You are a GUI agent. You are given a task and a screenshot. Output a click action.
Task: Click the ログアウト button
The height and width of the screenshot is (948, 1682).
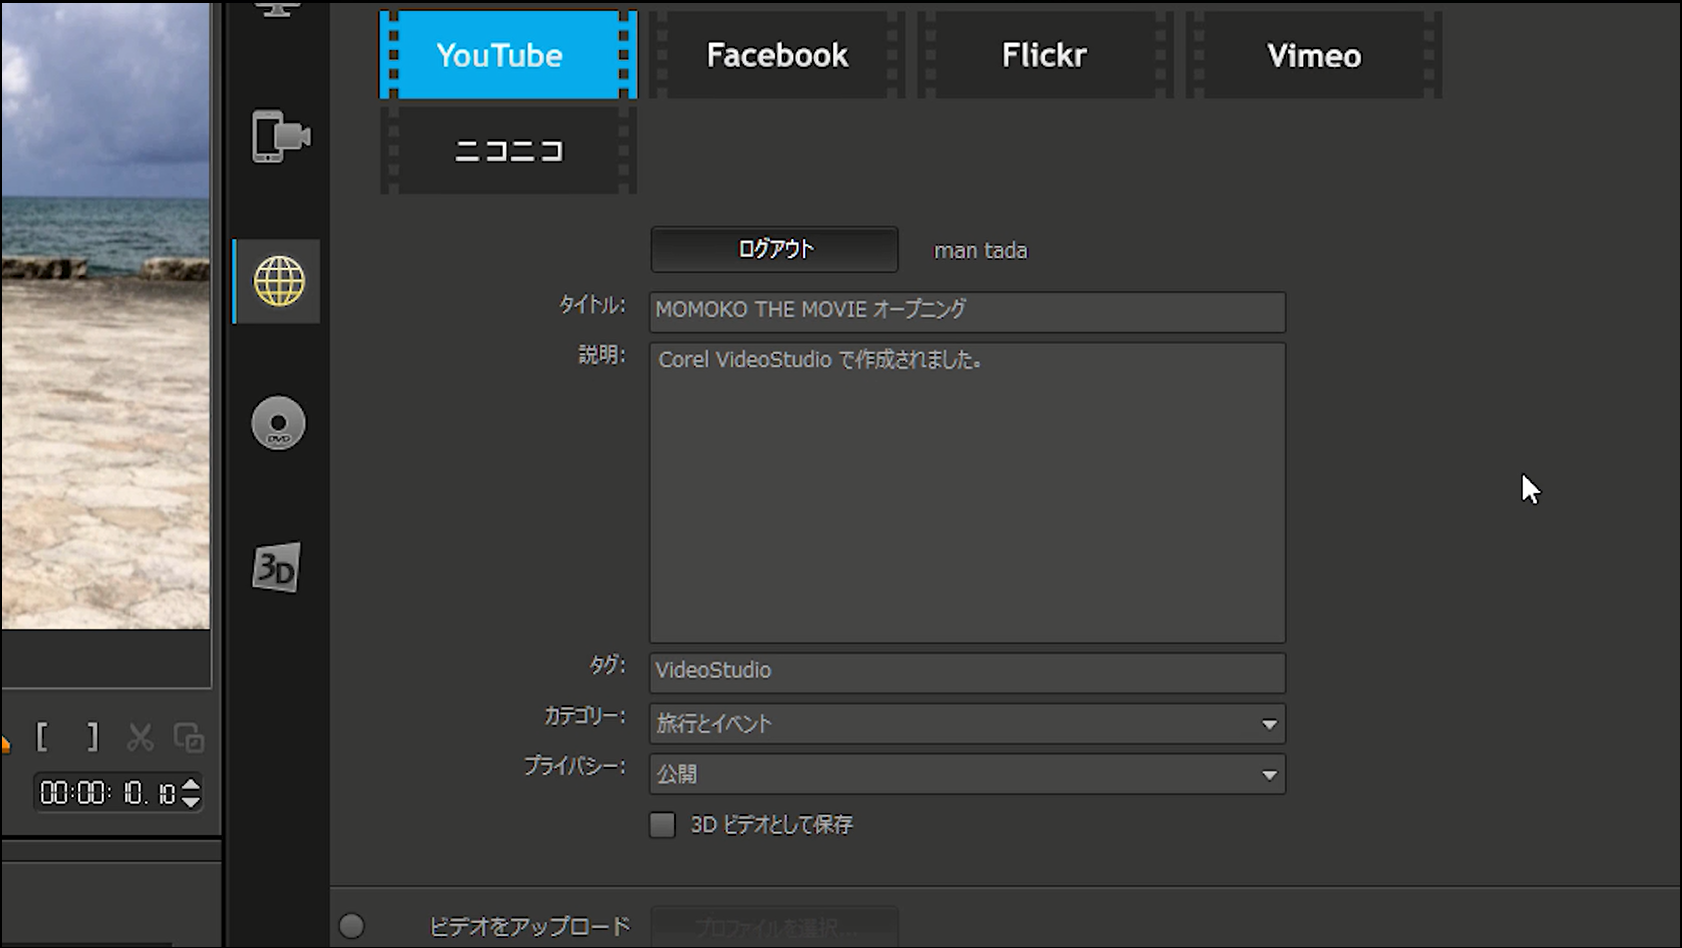coord(774,249)
